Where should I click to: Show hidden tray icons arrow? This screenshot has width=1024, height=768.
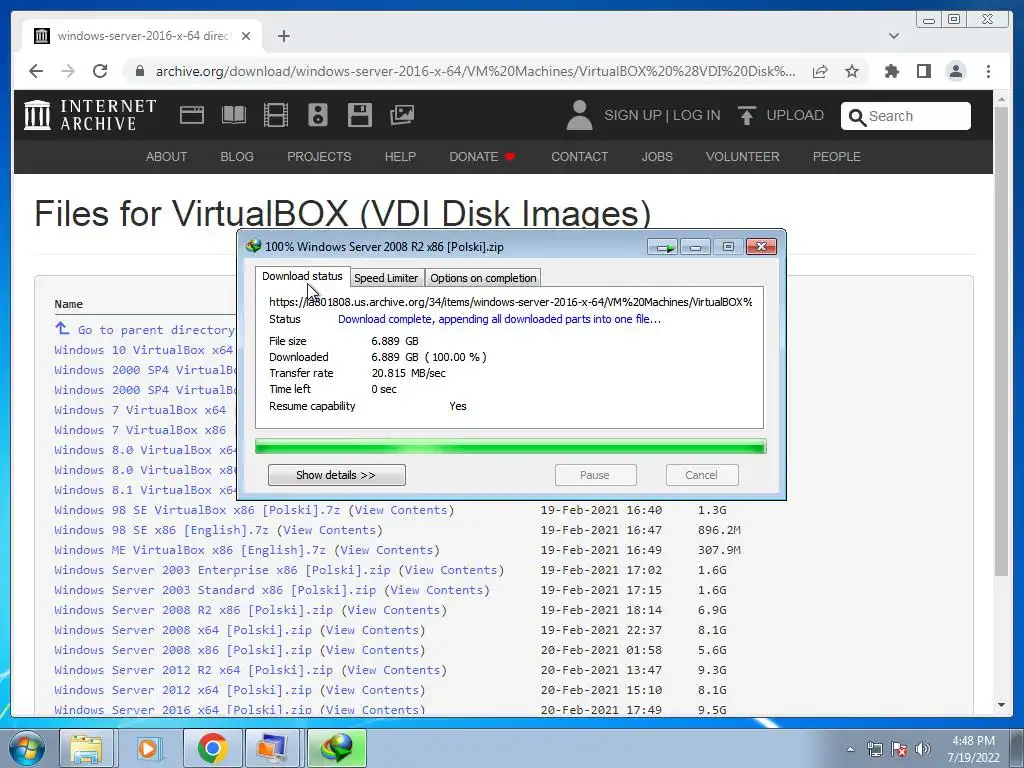coord(850,749)
